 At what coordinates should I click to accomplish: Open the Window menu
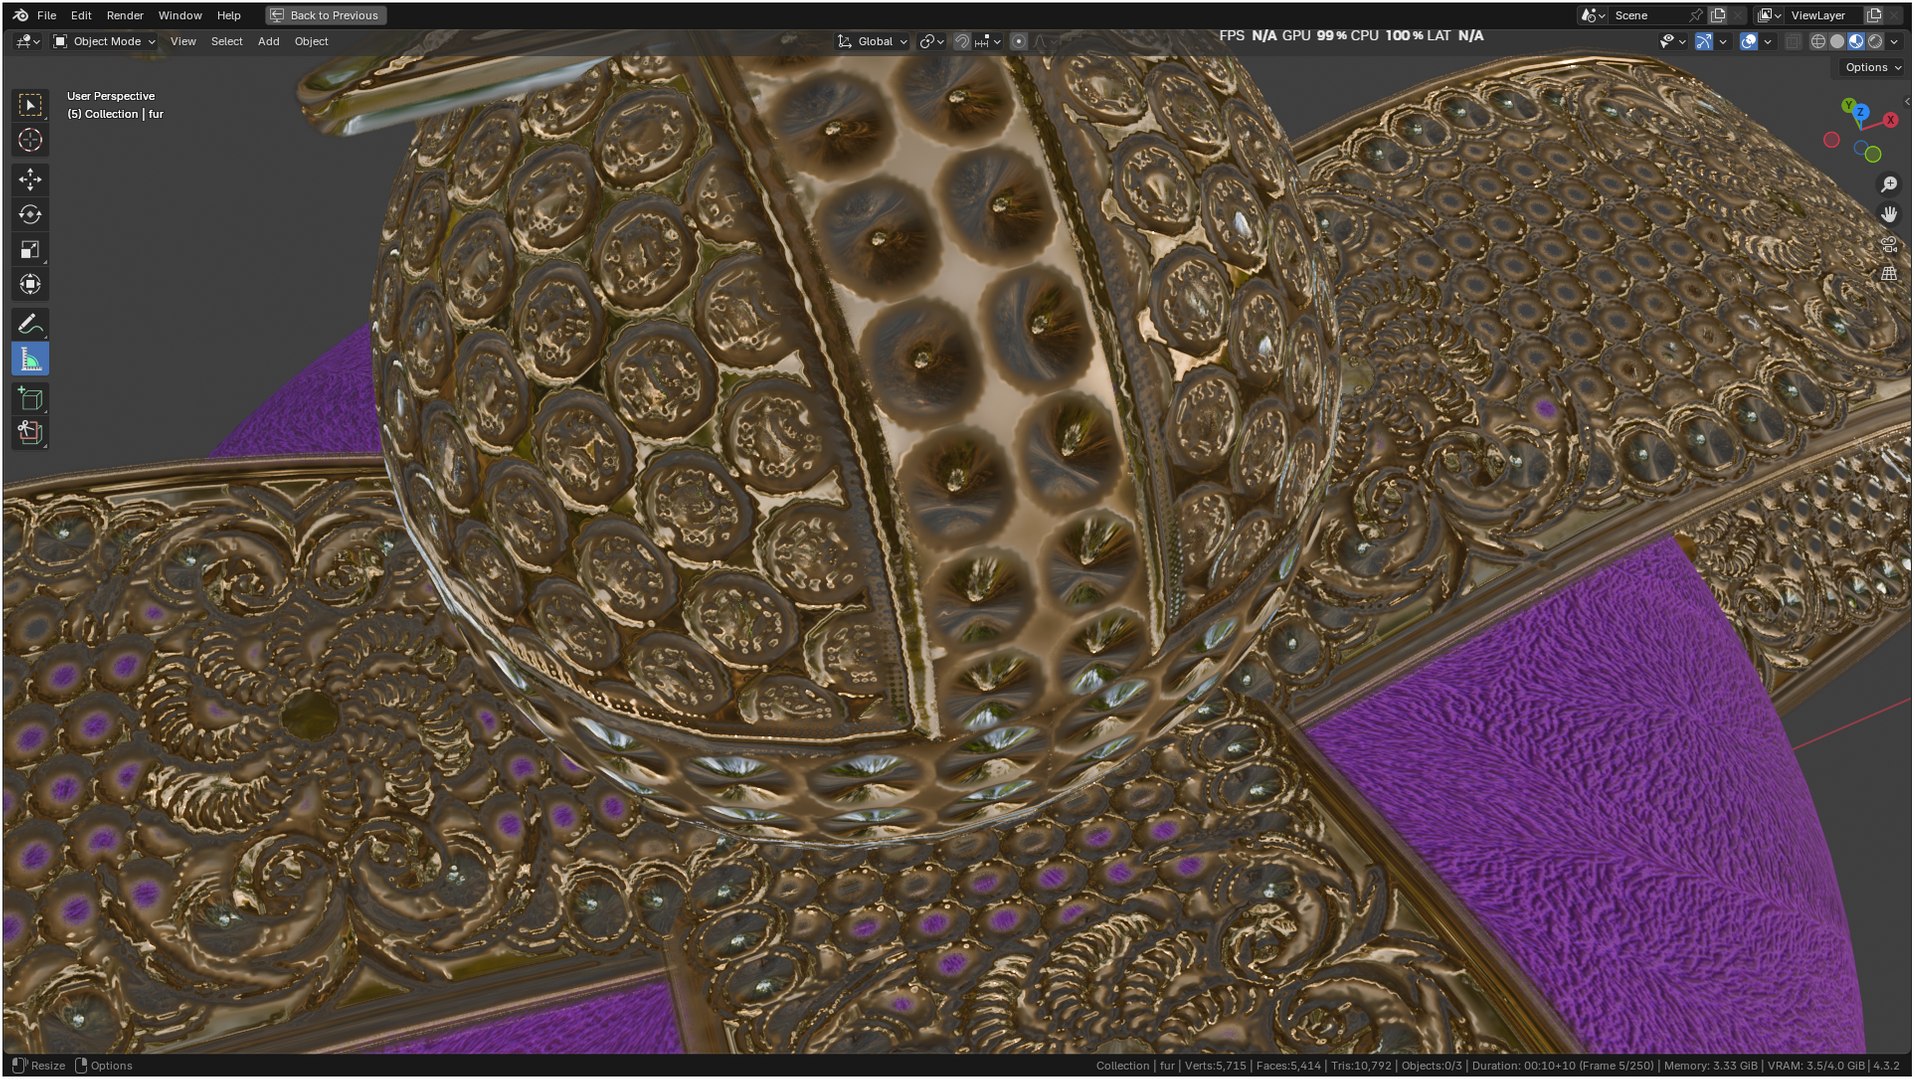coord(180,15)
